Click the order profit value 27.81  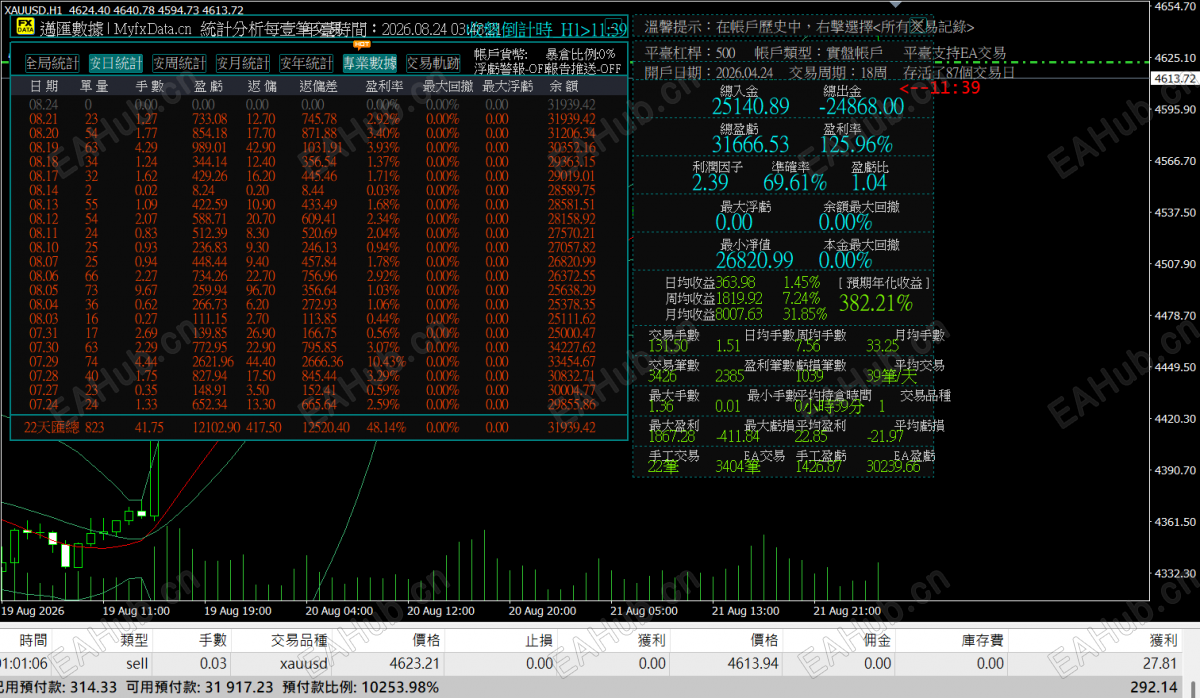point(1161,663)
